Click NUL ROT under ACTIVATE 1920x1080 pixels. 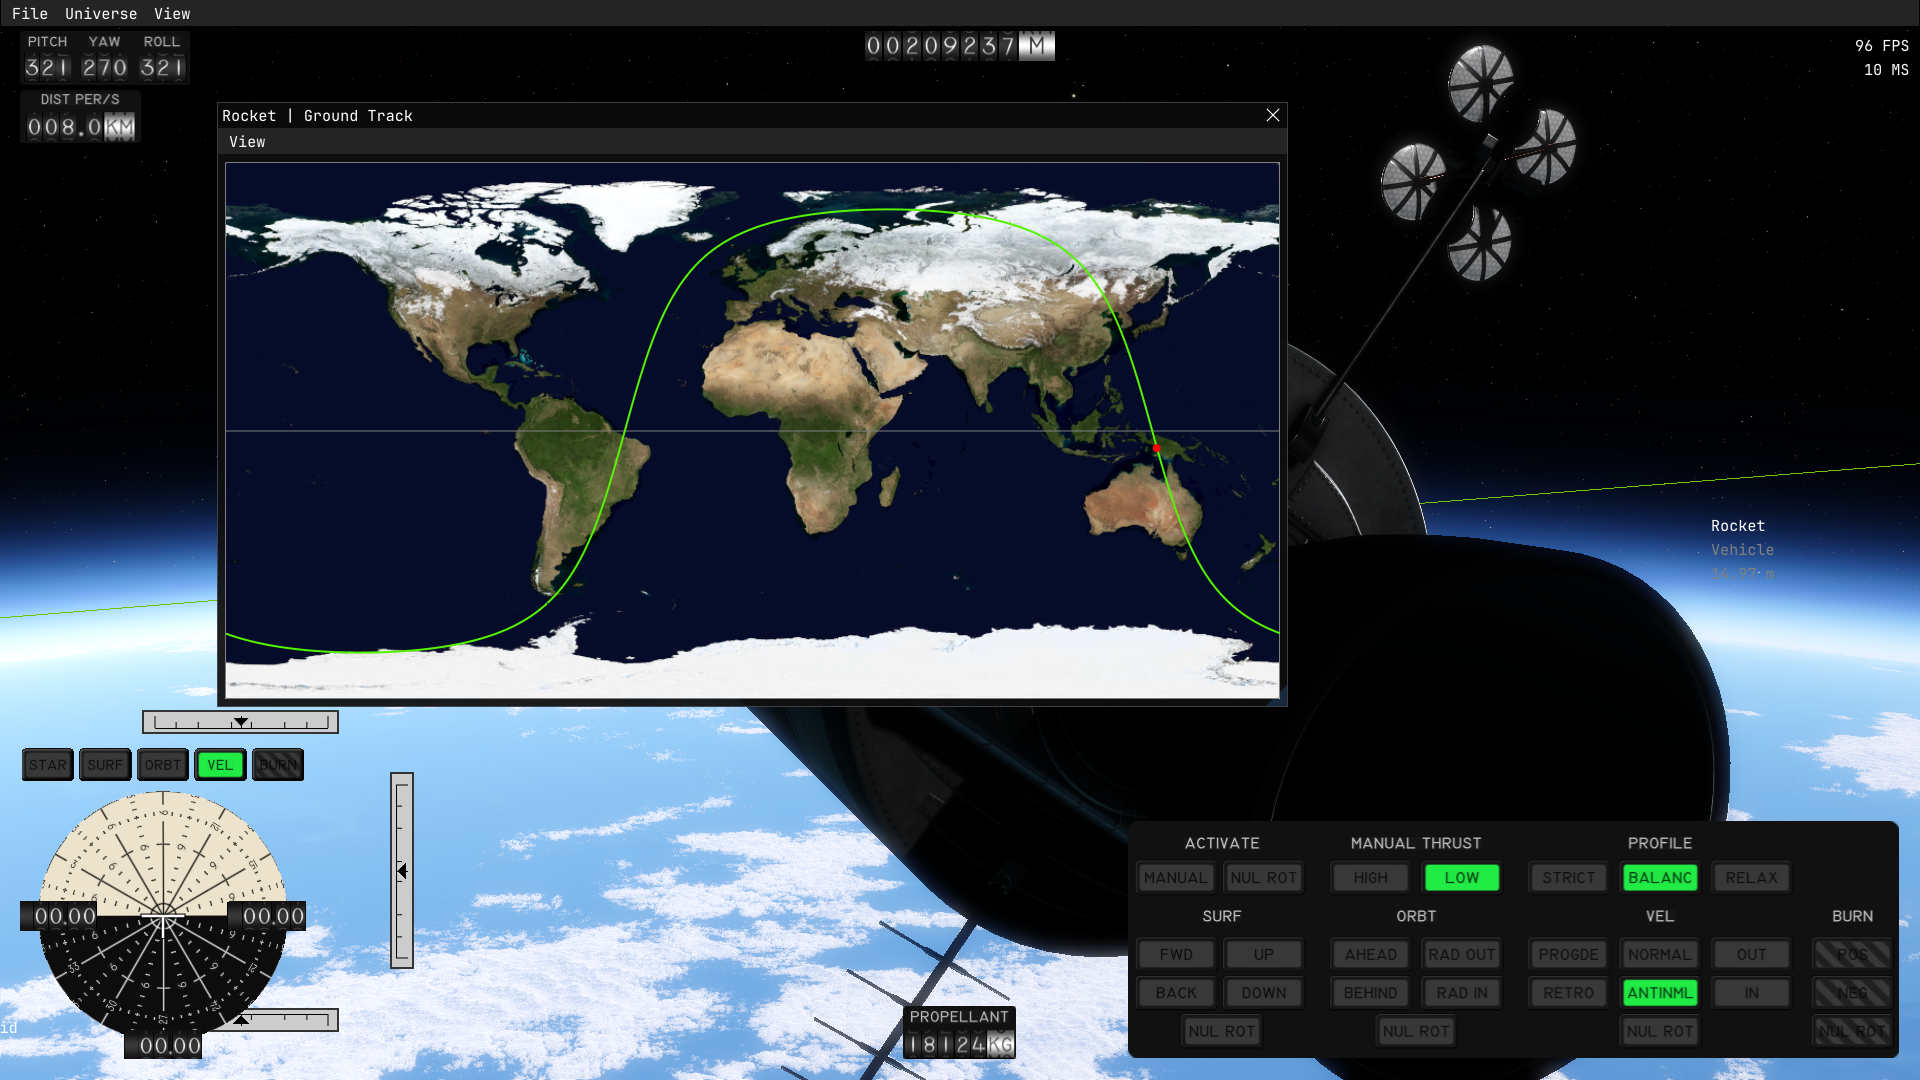pos(1264,878)
